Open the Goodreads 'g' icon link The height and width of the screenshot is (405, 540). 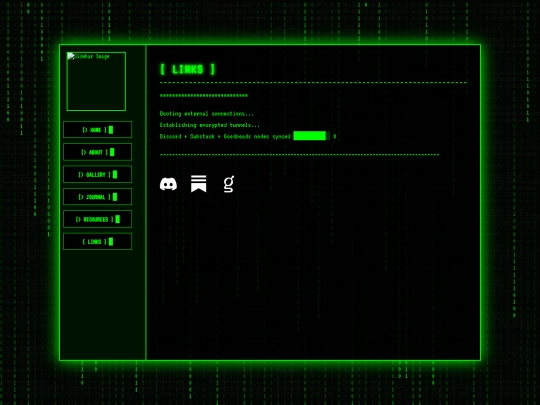pos(229,184)
